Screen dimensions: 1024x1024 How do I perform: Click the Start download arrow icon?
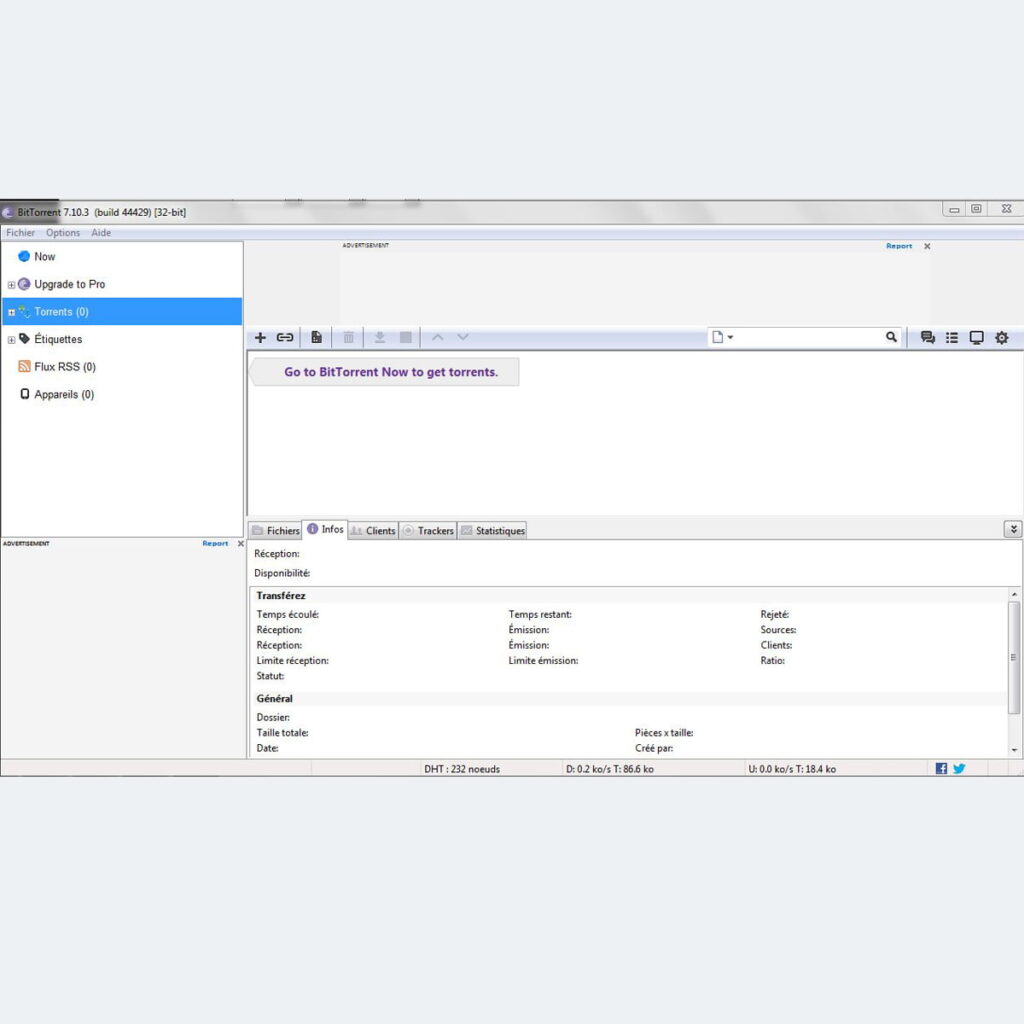click(379, 338)
